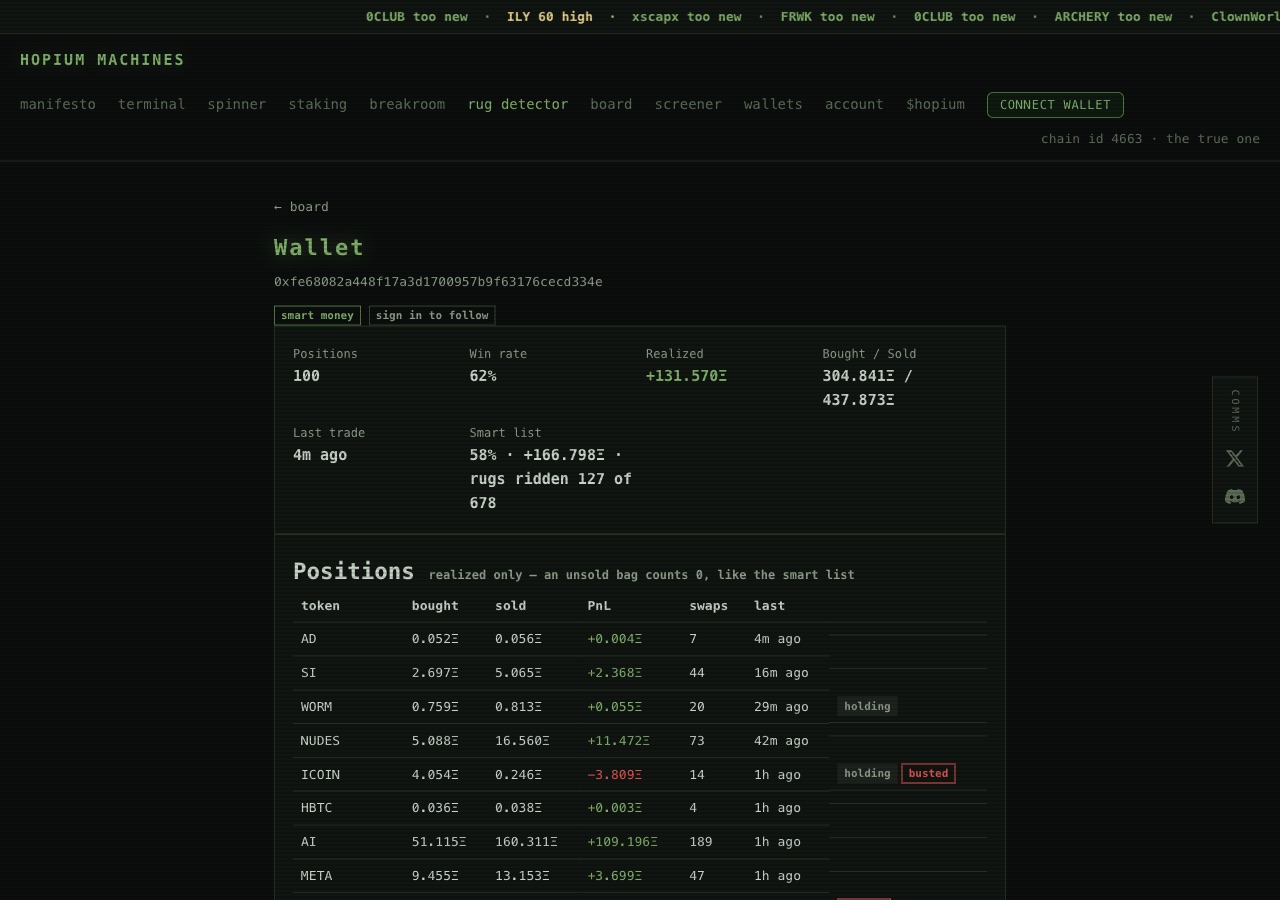Click the −3.809Ξ PnL value
The width and height of the screenshot is (1280, 900).
[614, 774]
